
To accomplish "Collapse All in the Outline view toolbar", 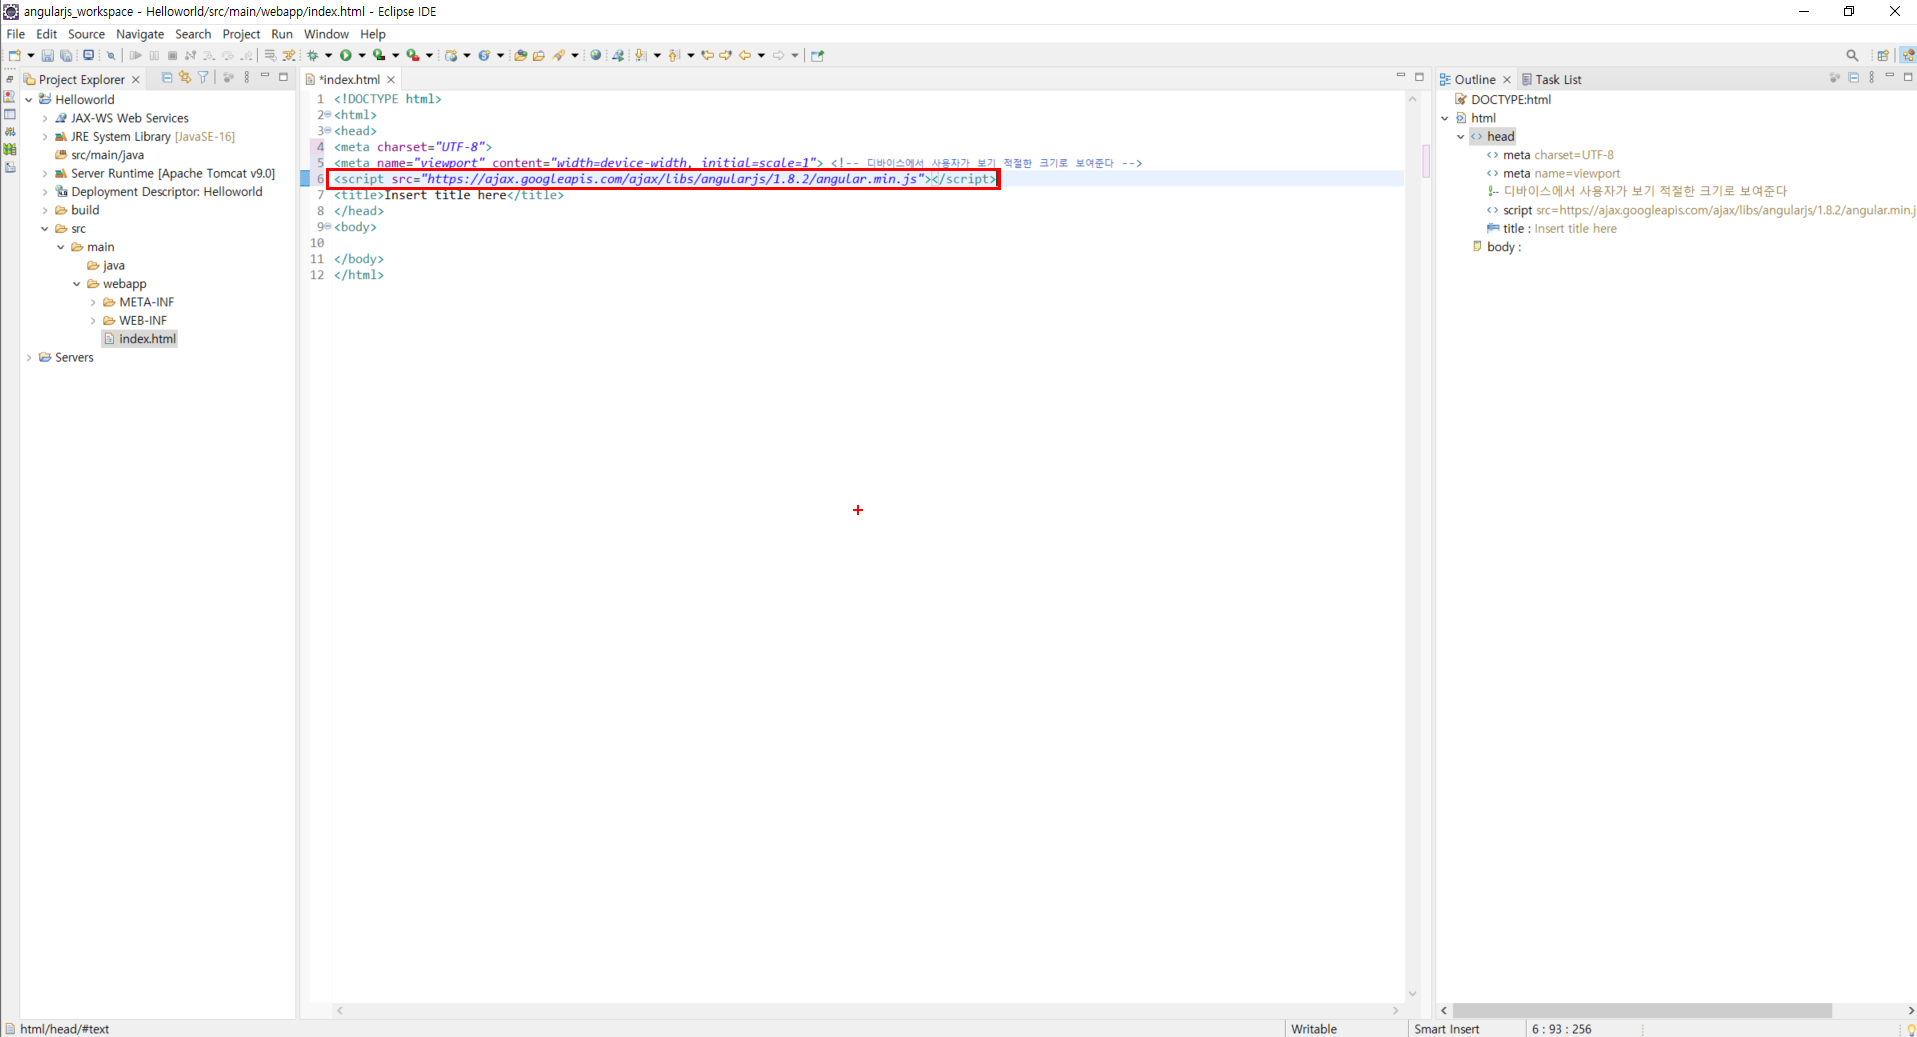I will coord(1853,78).
